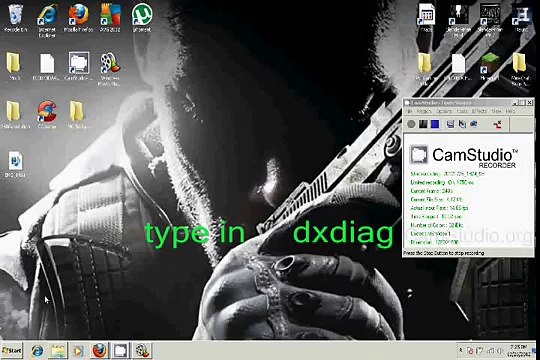Open the Help menu in CamStudio
Screen dimensions: 540x360
(x=510, y=111)
